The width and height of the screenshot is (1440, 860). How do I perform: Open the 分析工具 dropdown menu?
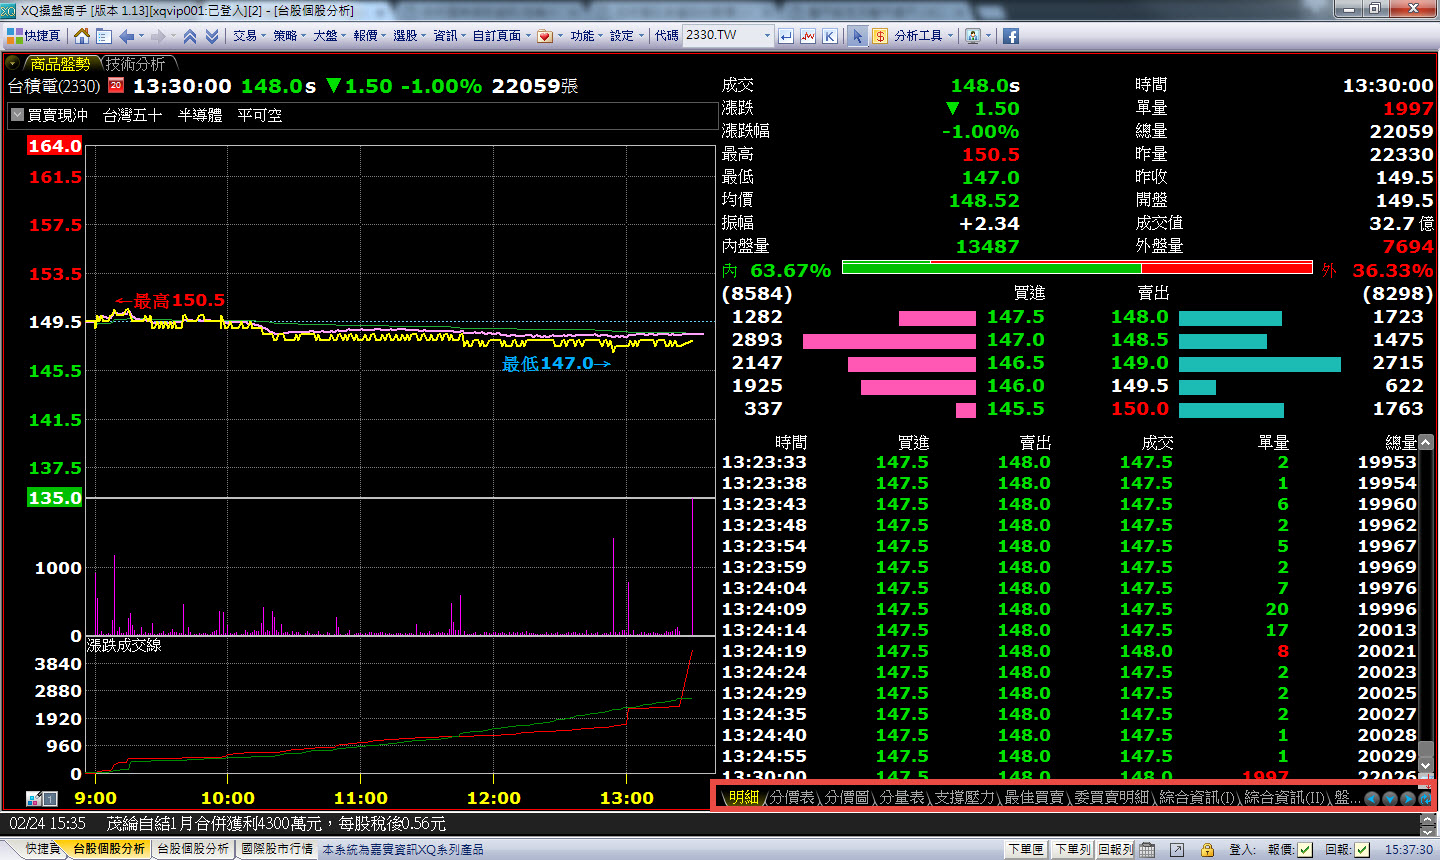coord(923,36)
